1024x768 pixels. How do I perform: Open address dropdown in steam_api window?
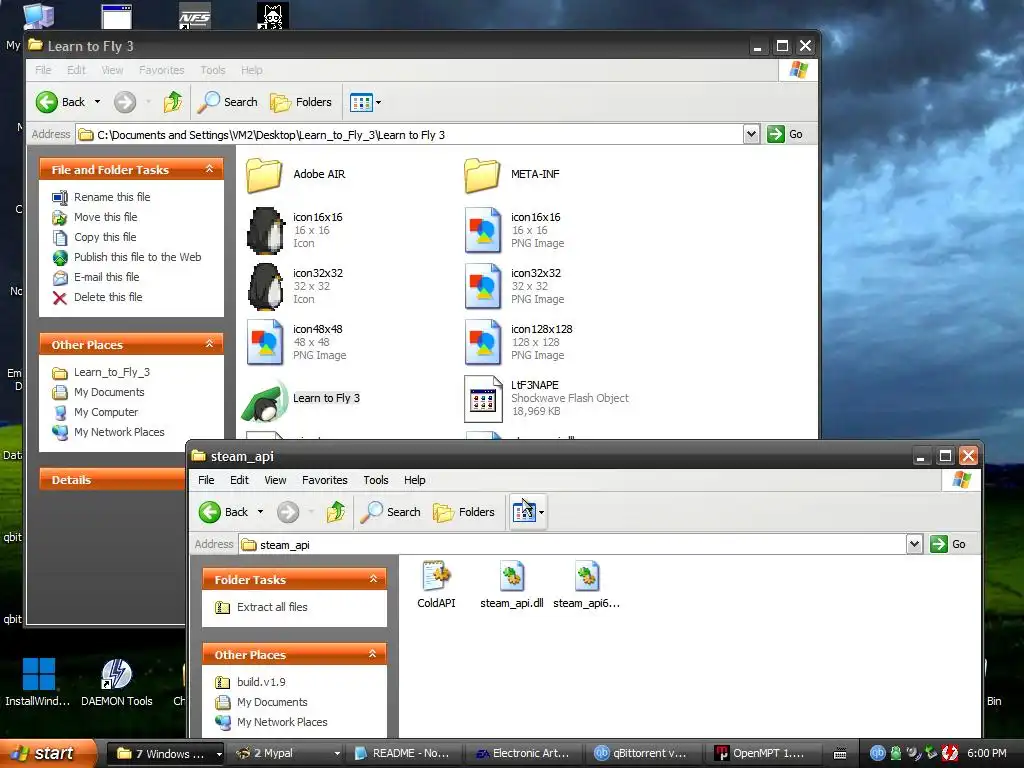914,544
